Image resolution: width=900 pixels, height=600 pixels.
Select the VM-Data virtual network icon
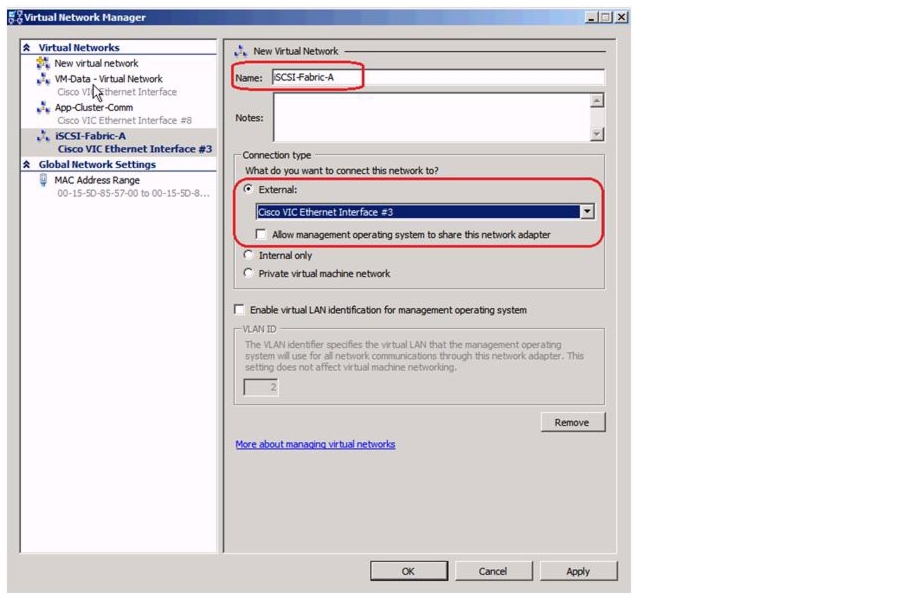point(43,79)
